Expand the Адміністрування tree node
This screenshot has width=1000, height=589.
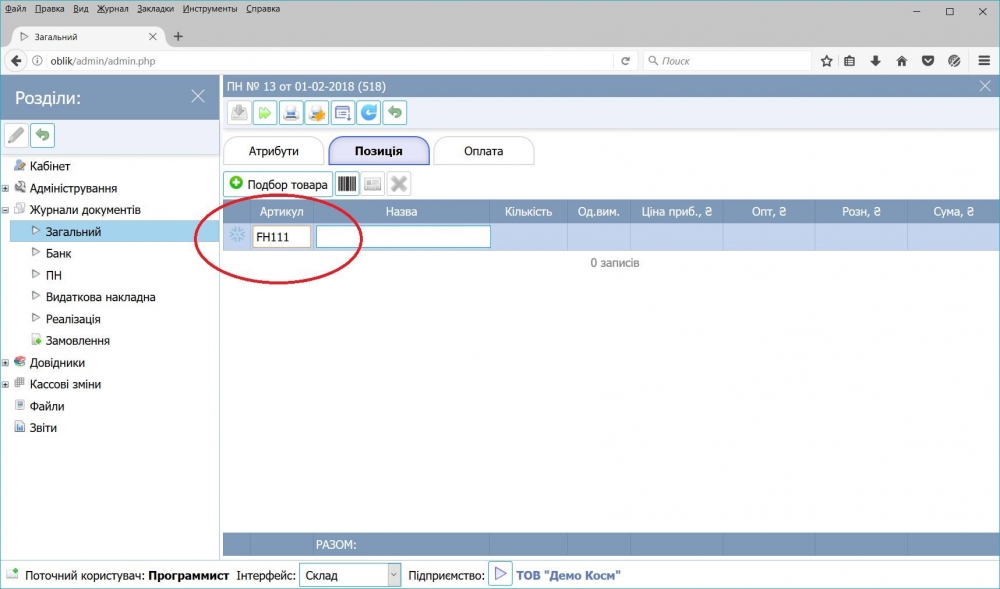[x=5, y=189]
